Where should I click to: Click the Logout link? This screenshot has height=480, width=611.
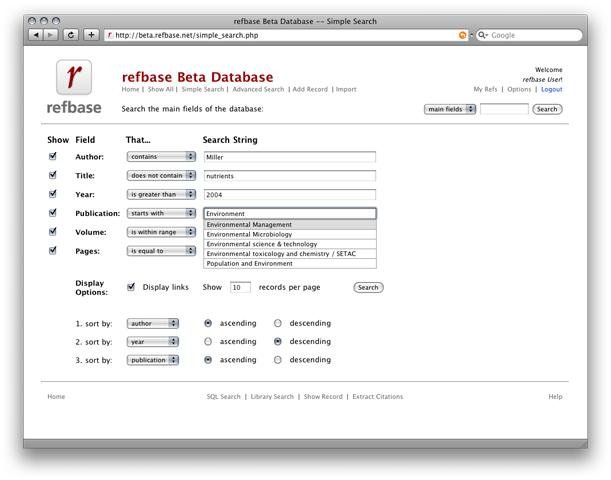551,89
